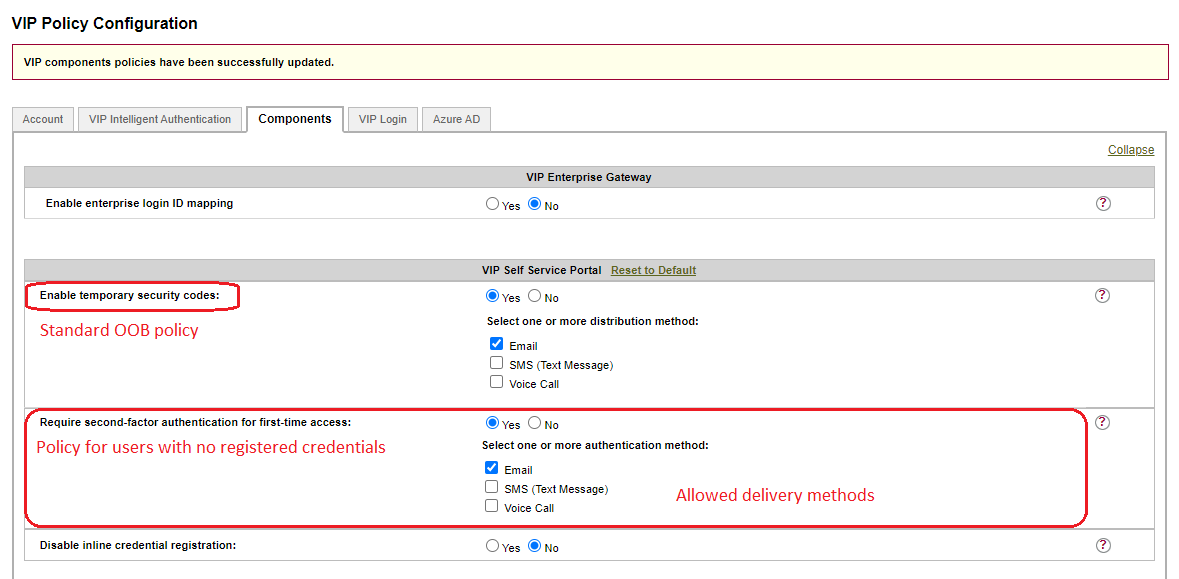Select No for first-time second-factor authentication
The width and height of the screenshot is (1179, 579).
535,423
